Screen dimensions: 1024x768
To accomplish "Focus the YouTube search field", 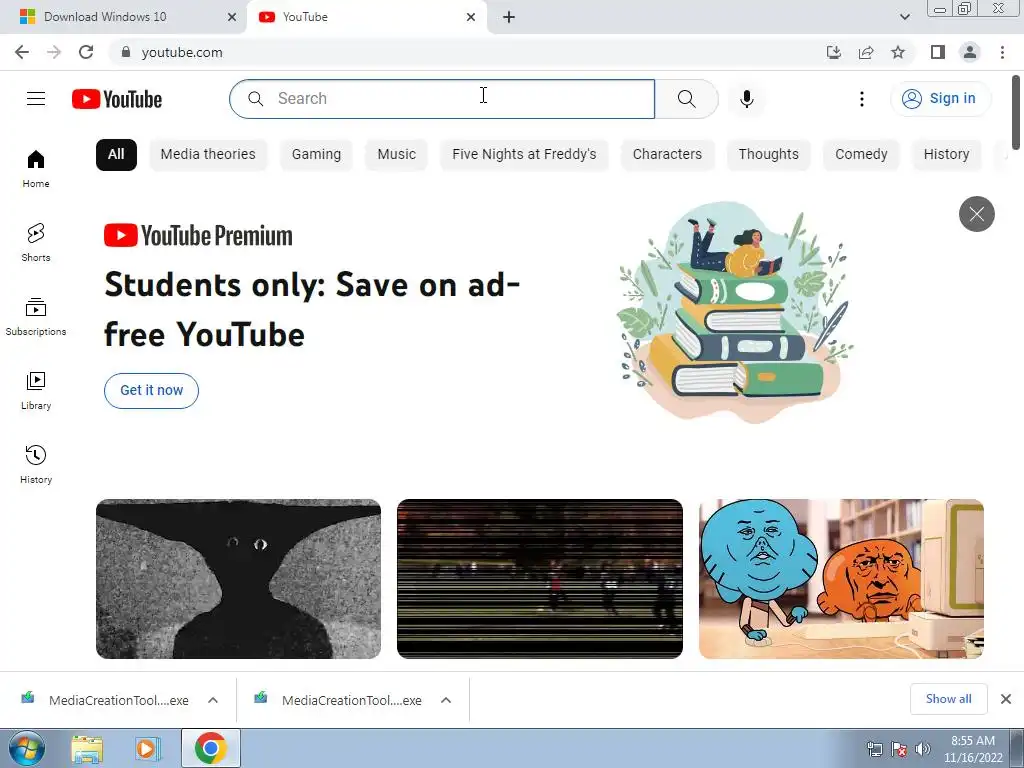I will tap(442, 99).
